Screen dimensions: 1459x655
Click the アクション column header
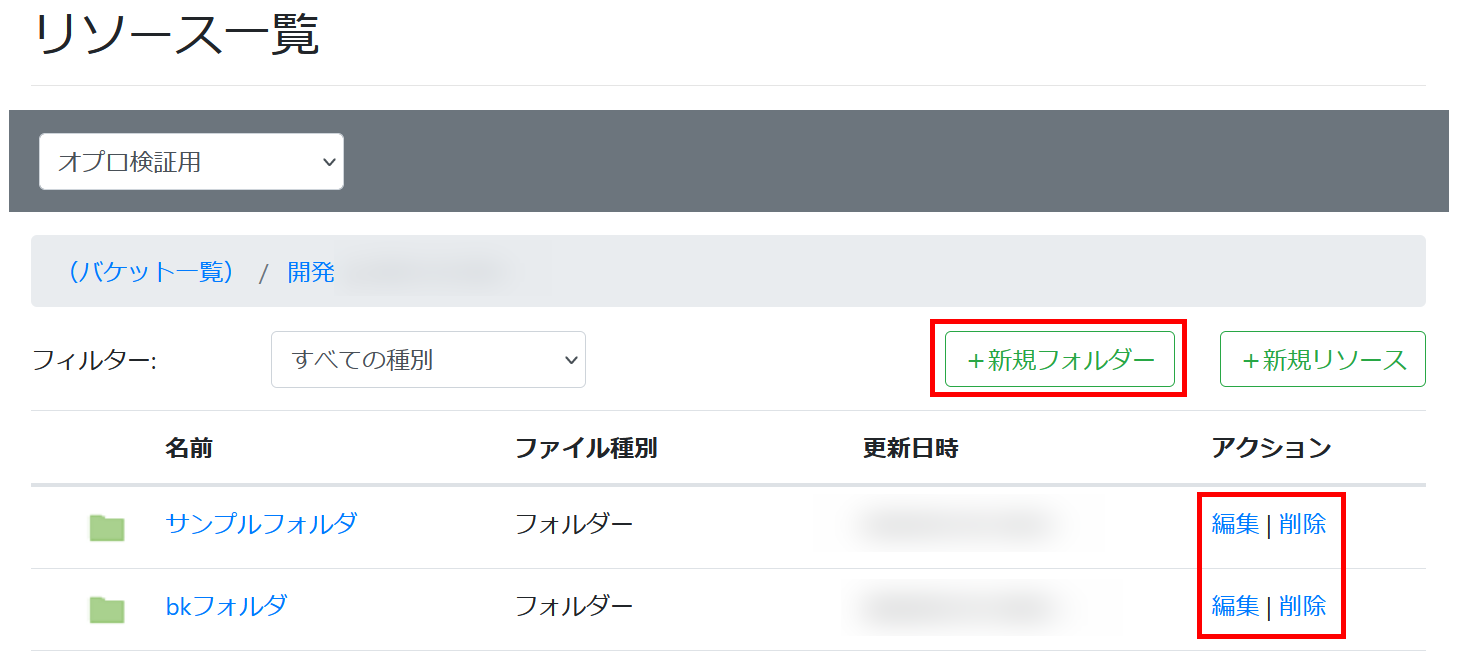[x=1271, y=449]
